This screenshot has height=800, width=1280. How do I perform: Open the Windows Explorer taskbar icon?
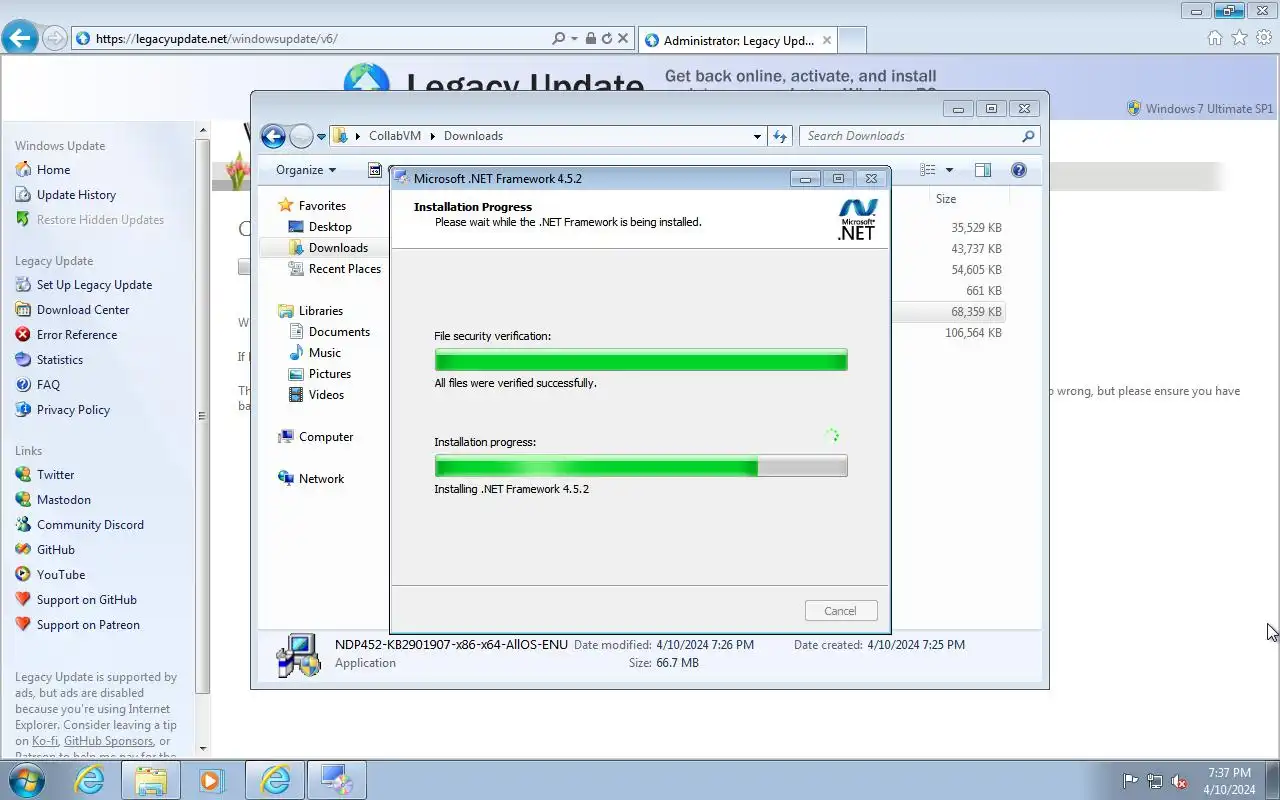(x=151, y=780)
